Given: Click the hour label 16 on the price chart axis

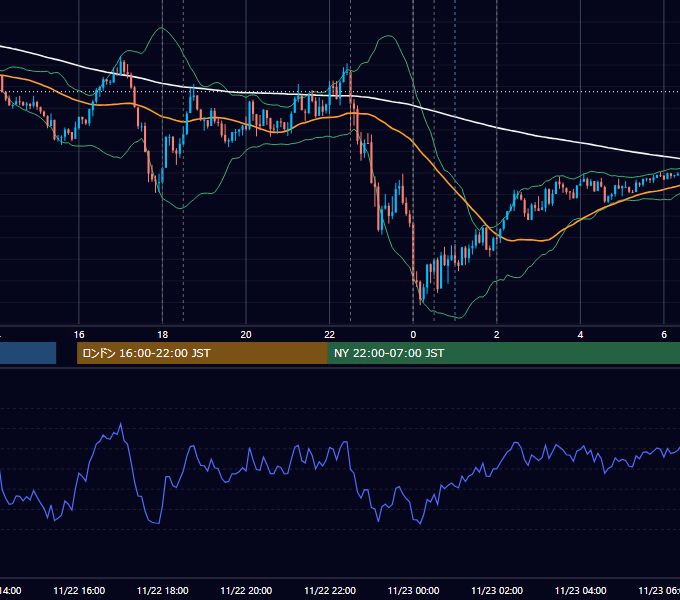Looking at the screenshot, I should (79, 335).
